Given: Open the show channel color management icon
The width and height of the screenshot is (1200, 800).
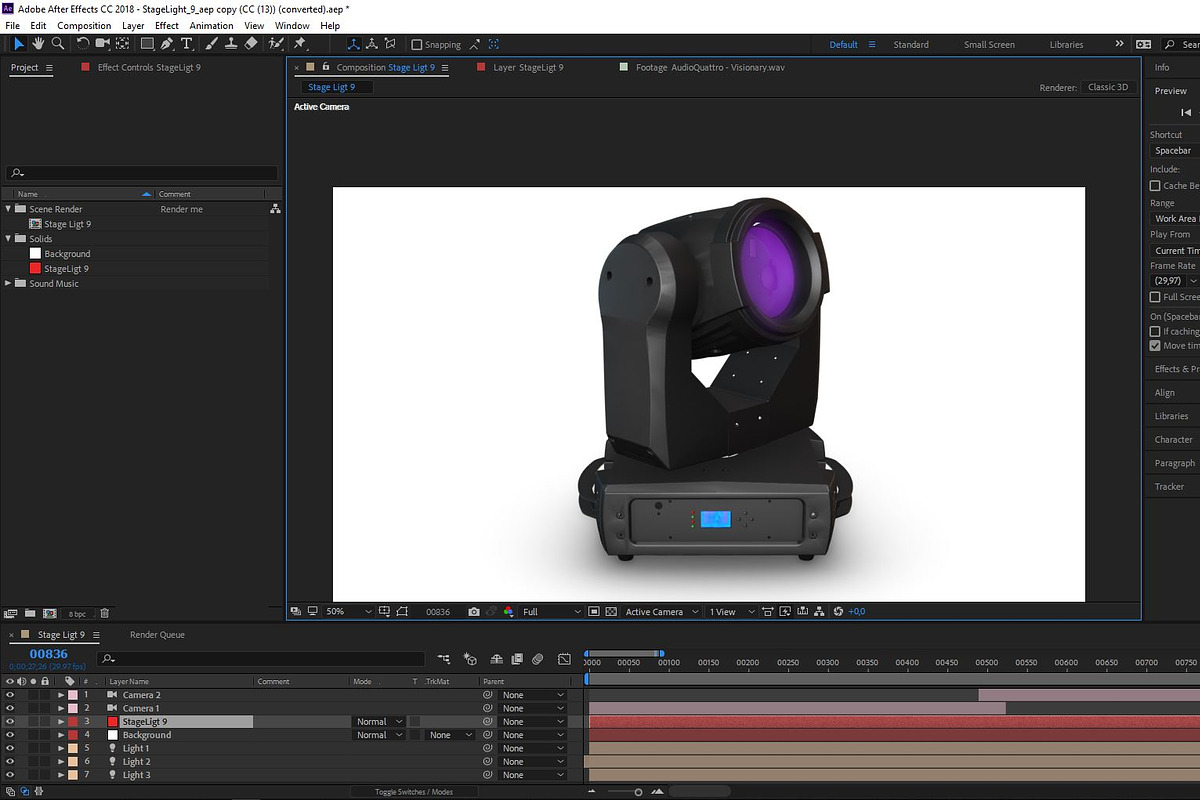Looking at the screenshot, I should click(x=508, y=612).
